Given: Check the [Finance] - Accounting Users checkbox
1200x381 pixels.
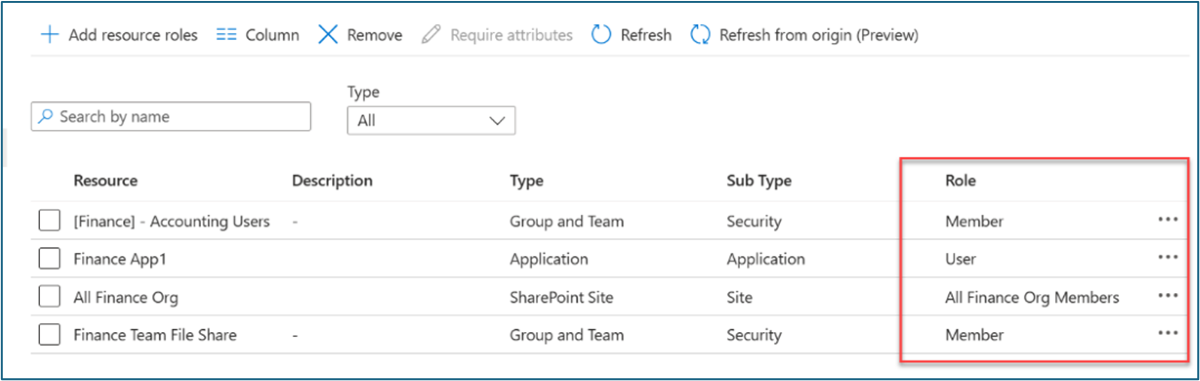Looking at the screenshot, I should click(x=50, y=221).
